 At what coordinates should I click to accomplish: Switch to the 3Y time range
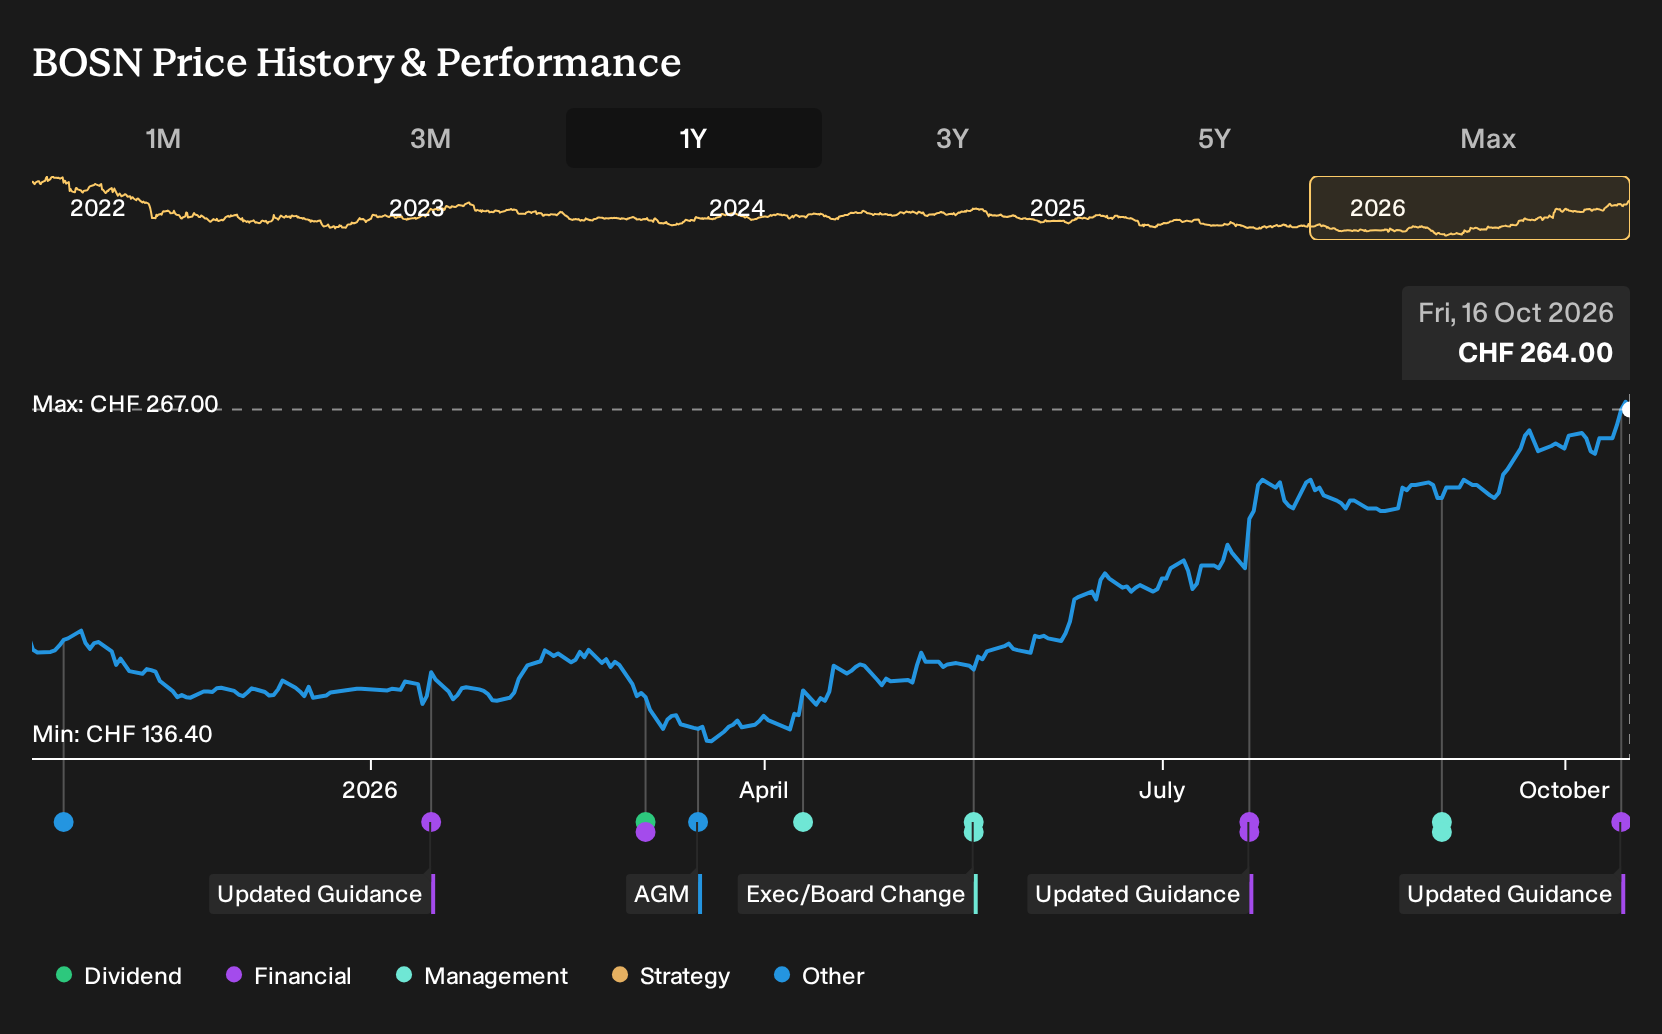tap(952, 138)
